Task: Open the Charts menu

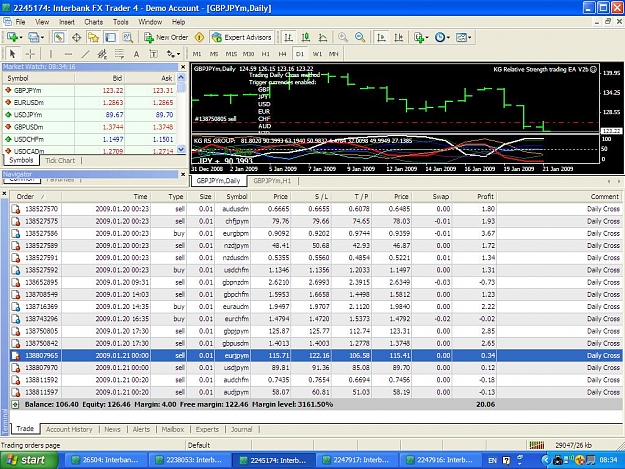Action: pos(93,22)
